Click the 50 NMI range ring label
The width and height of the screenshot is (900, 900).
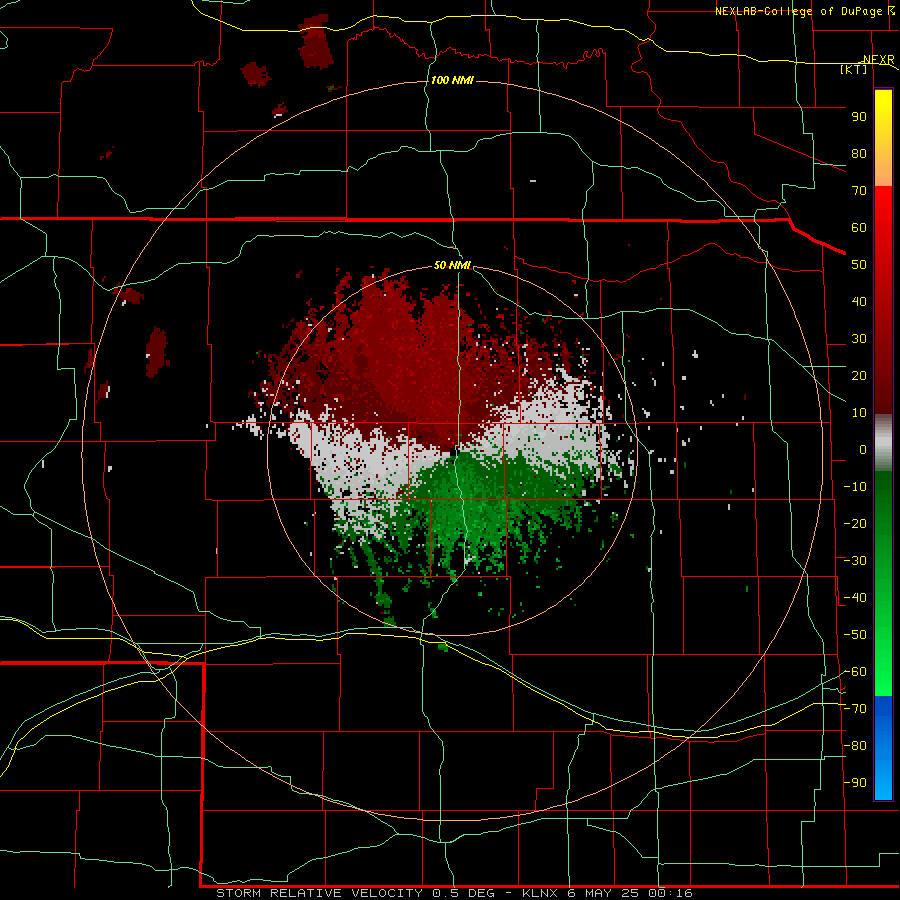click(x=452, y=265)
